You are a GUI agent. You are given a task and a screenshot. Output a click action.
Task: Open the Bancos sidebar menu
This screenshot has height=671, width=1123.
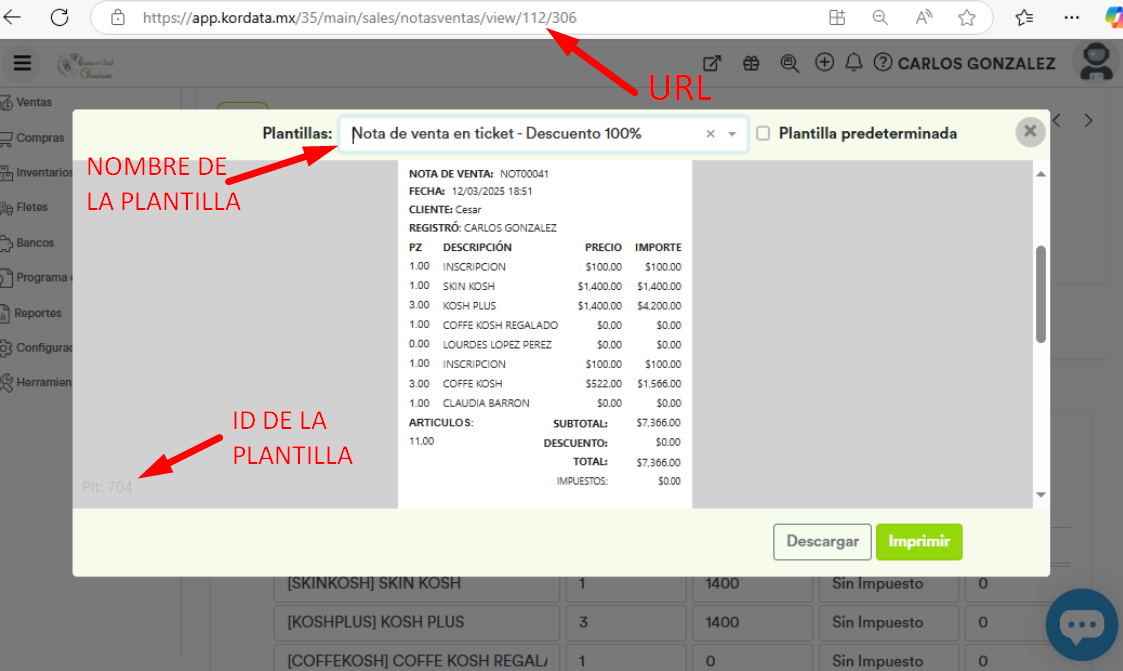(34, 242)
